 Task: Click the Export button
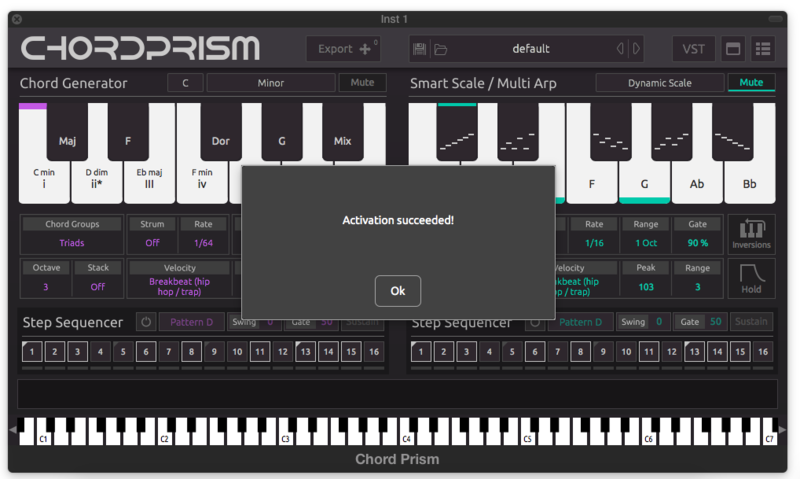tap(343, 49)
